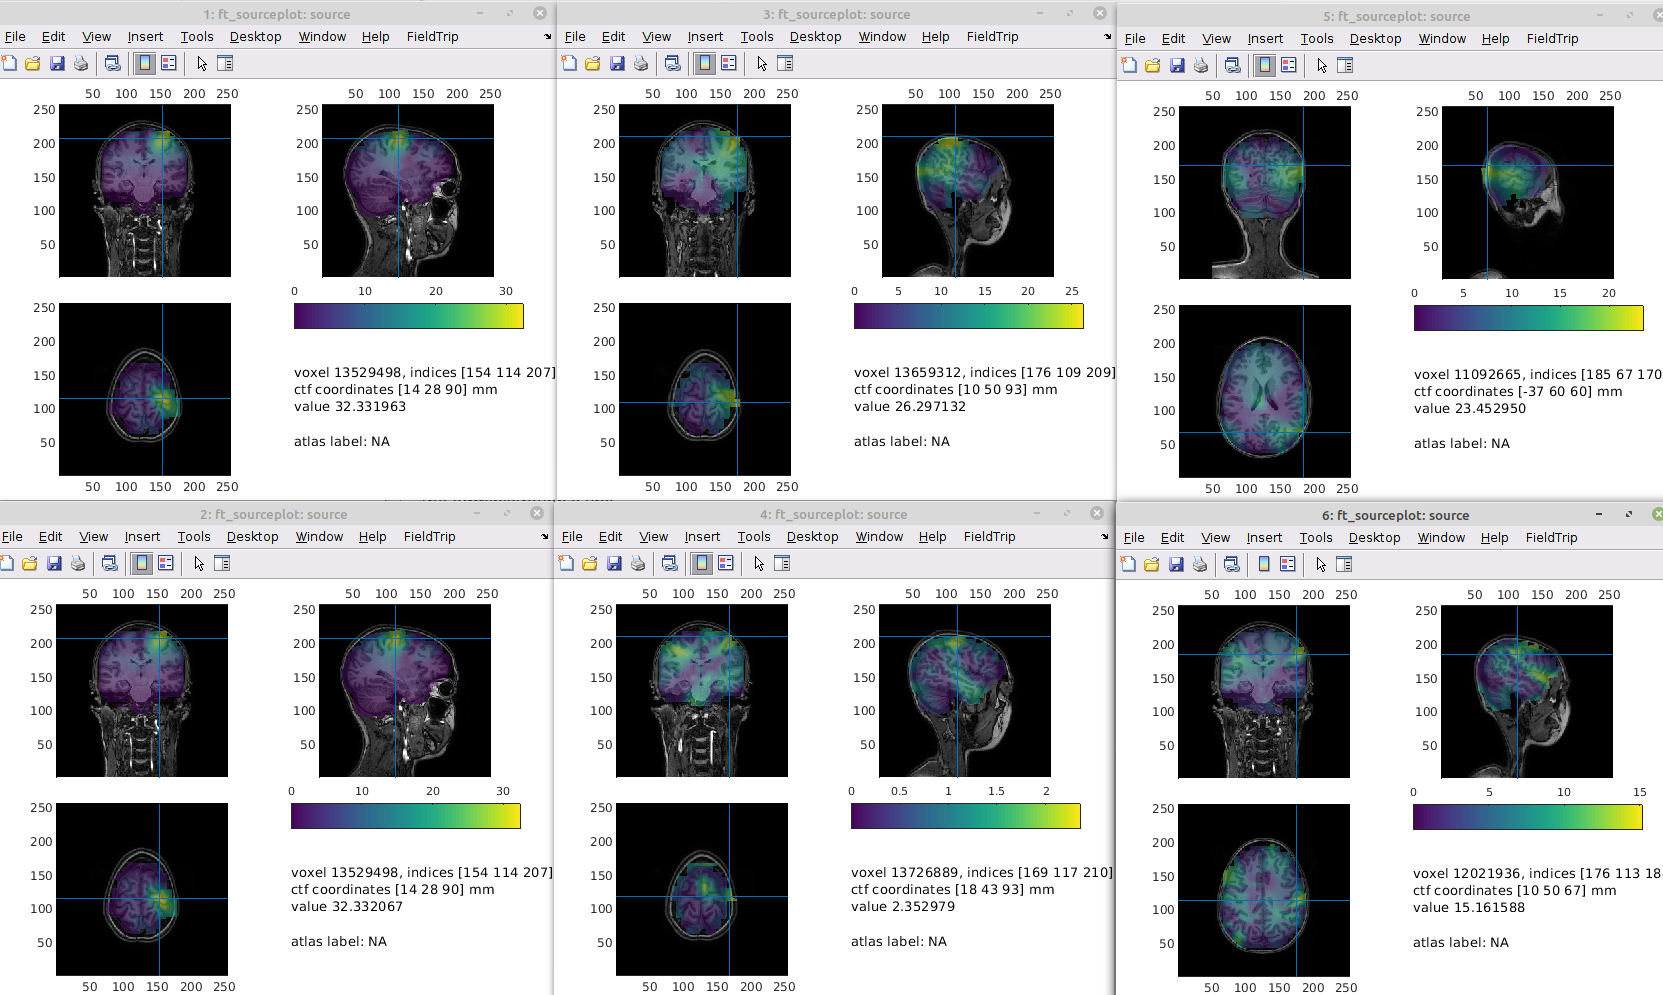Click Open File icon in window 2
Image resolution: width=1663 pixels, height=995 pixels.
pyautogui.click(x=30, y=563)
